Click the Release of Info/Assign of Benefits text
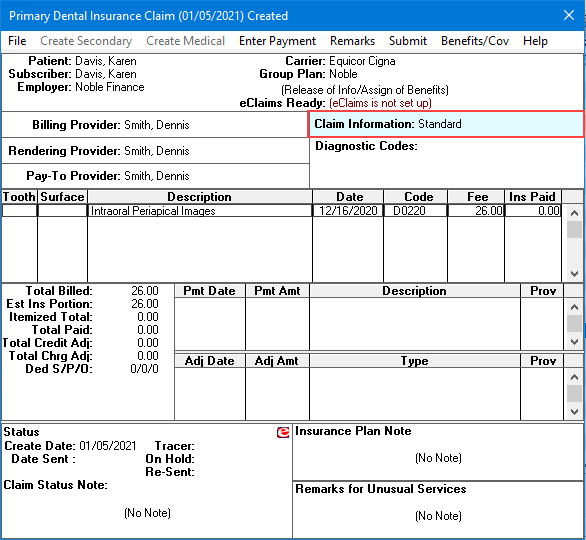 365,90
